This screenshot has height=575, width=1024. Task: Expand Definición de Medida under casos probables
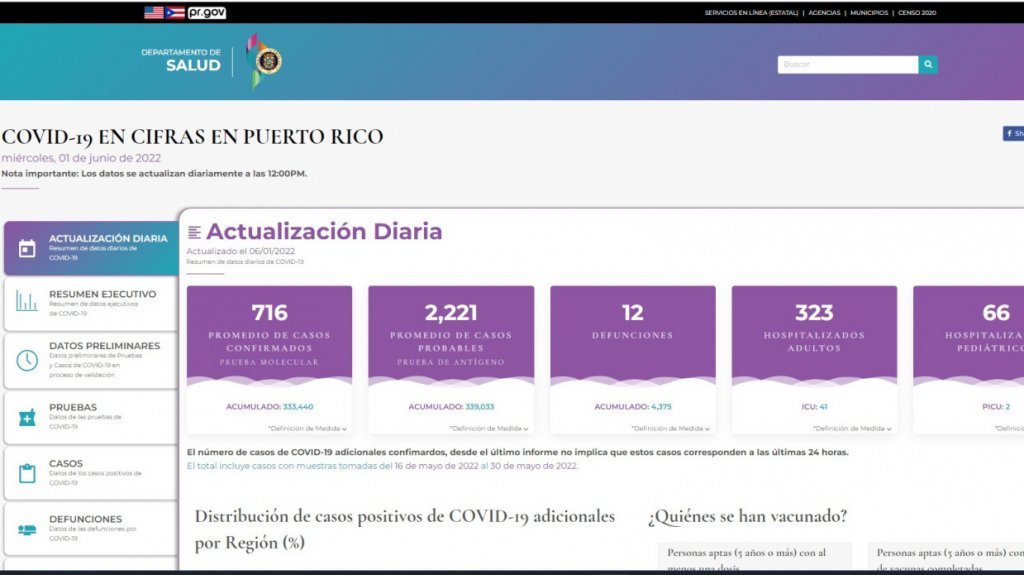coord(488,429)
